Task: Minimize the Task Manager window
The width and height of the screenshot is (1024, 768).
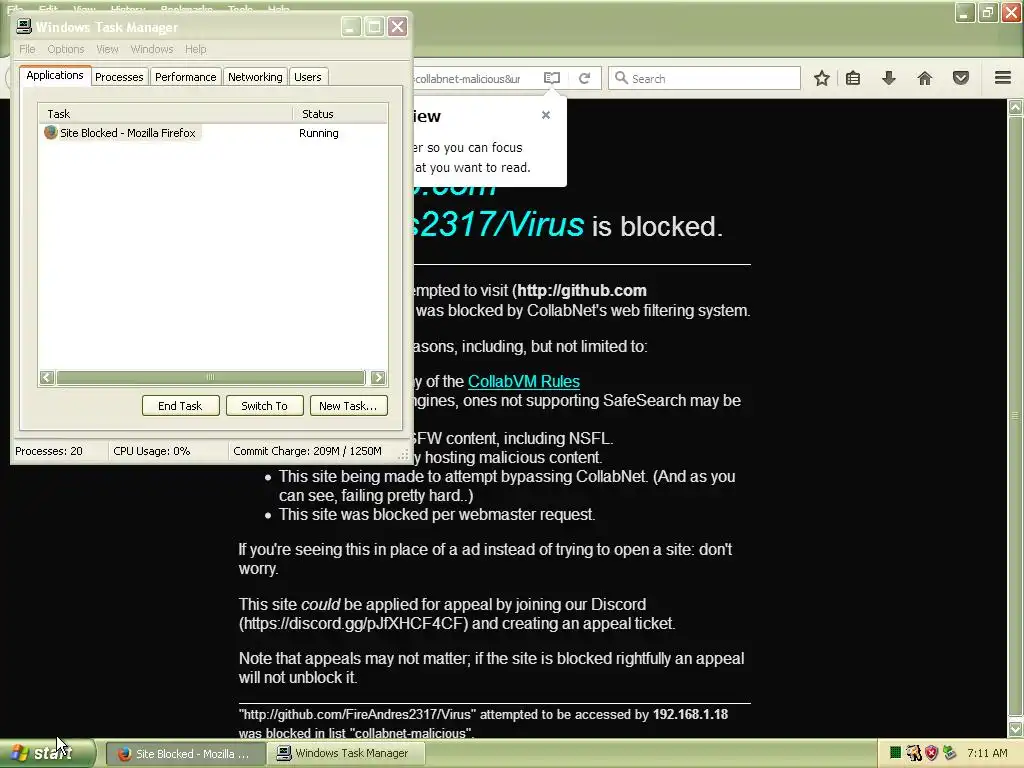Action: [x=351, y=27]
